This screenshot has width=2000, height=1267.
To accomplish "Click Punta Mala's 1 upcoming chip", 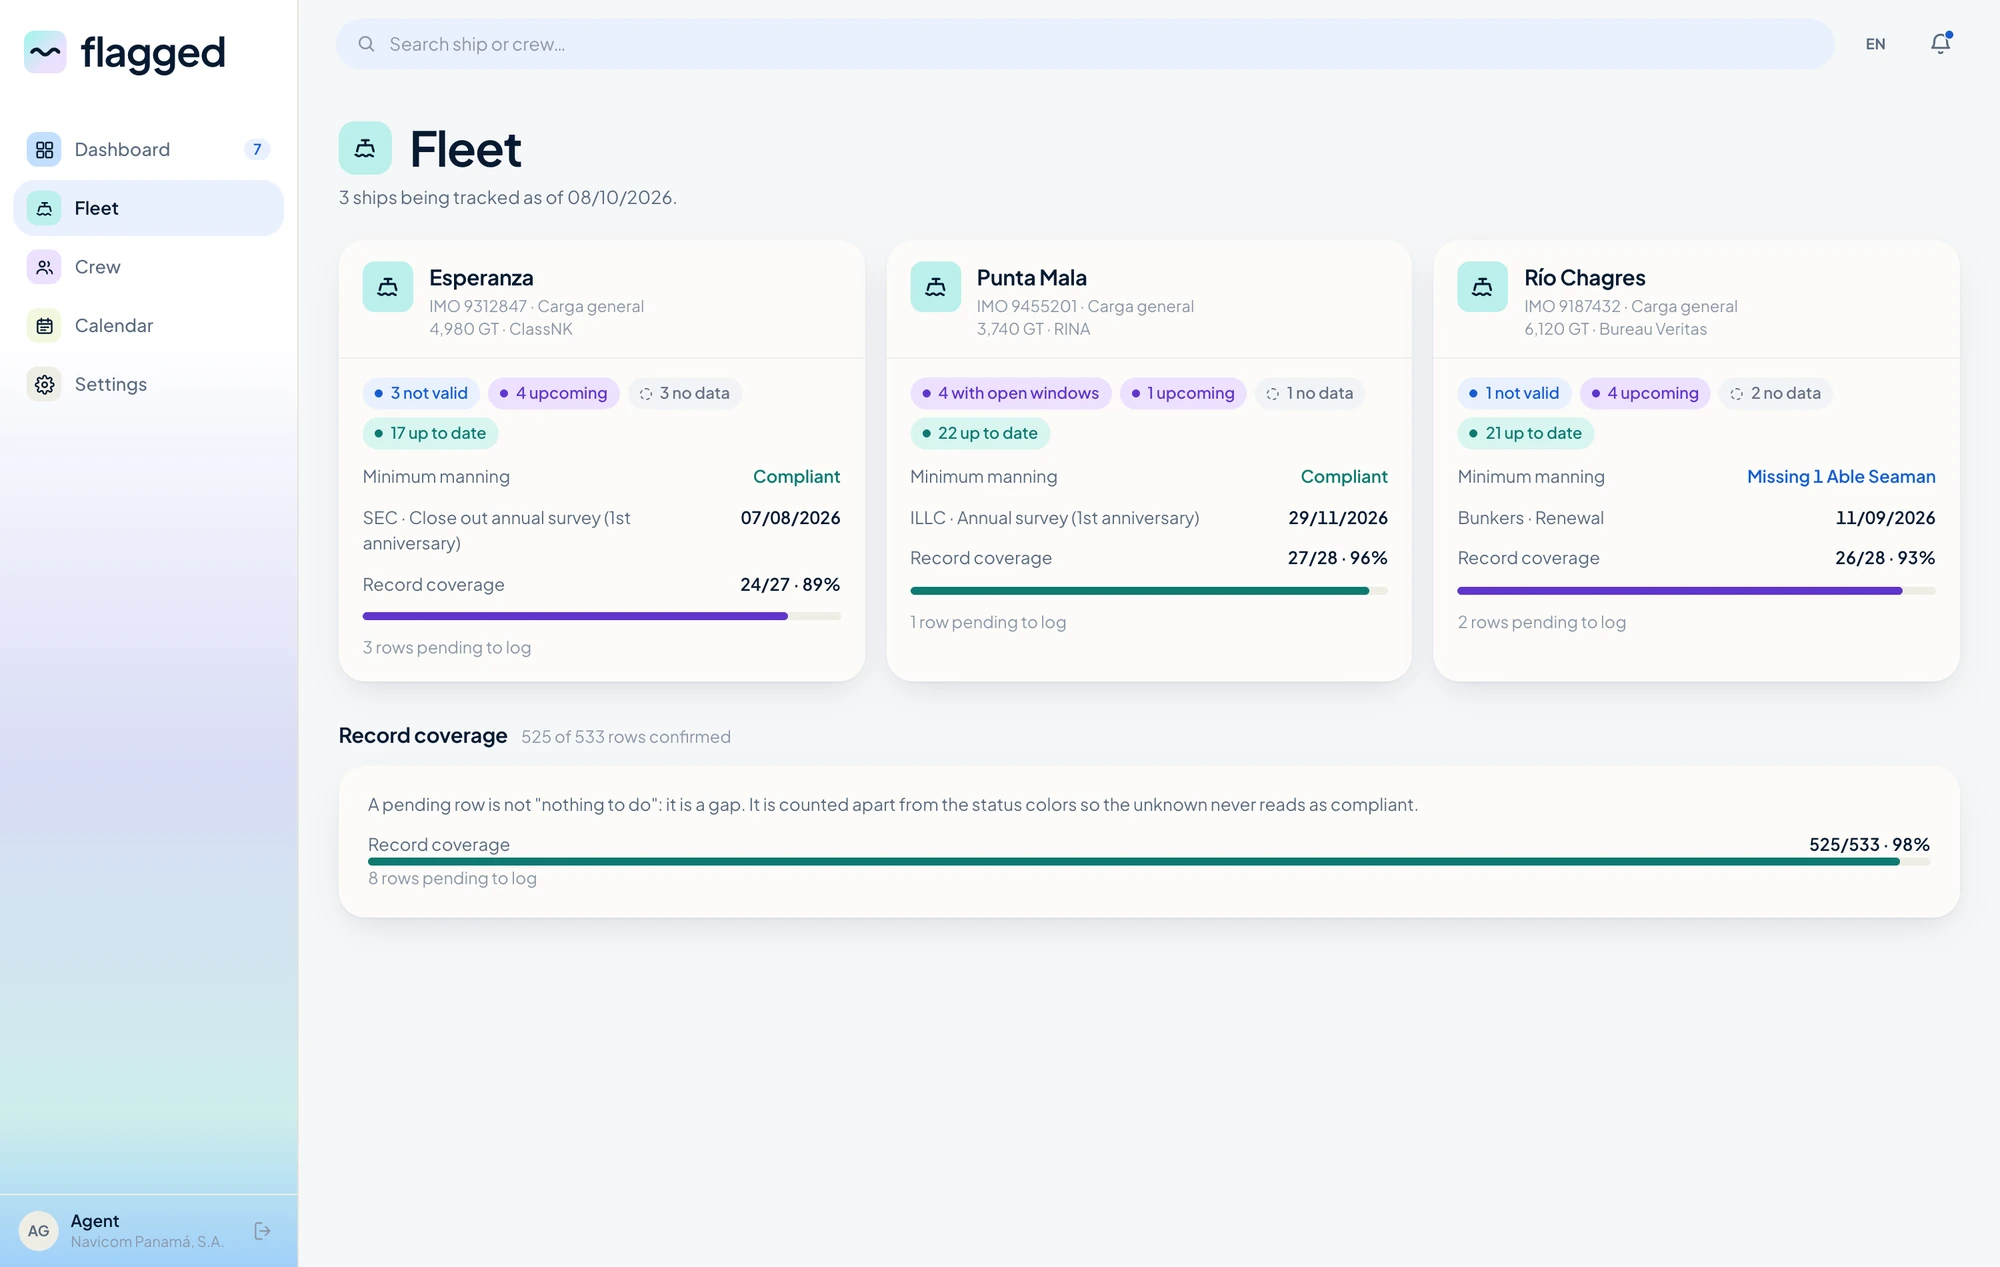I will tap(1183, 393).
